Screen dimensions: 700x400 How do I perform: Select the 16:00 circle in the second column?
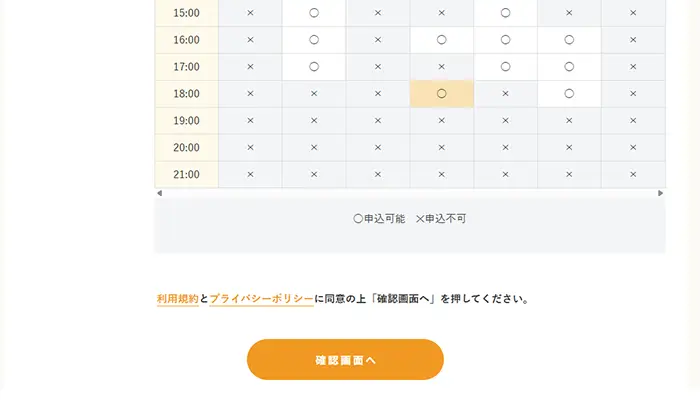pos(314,40)
